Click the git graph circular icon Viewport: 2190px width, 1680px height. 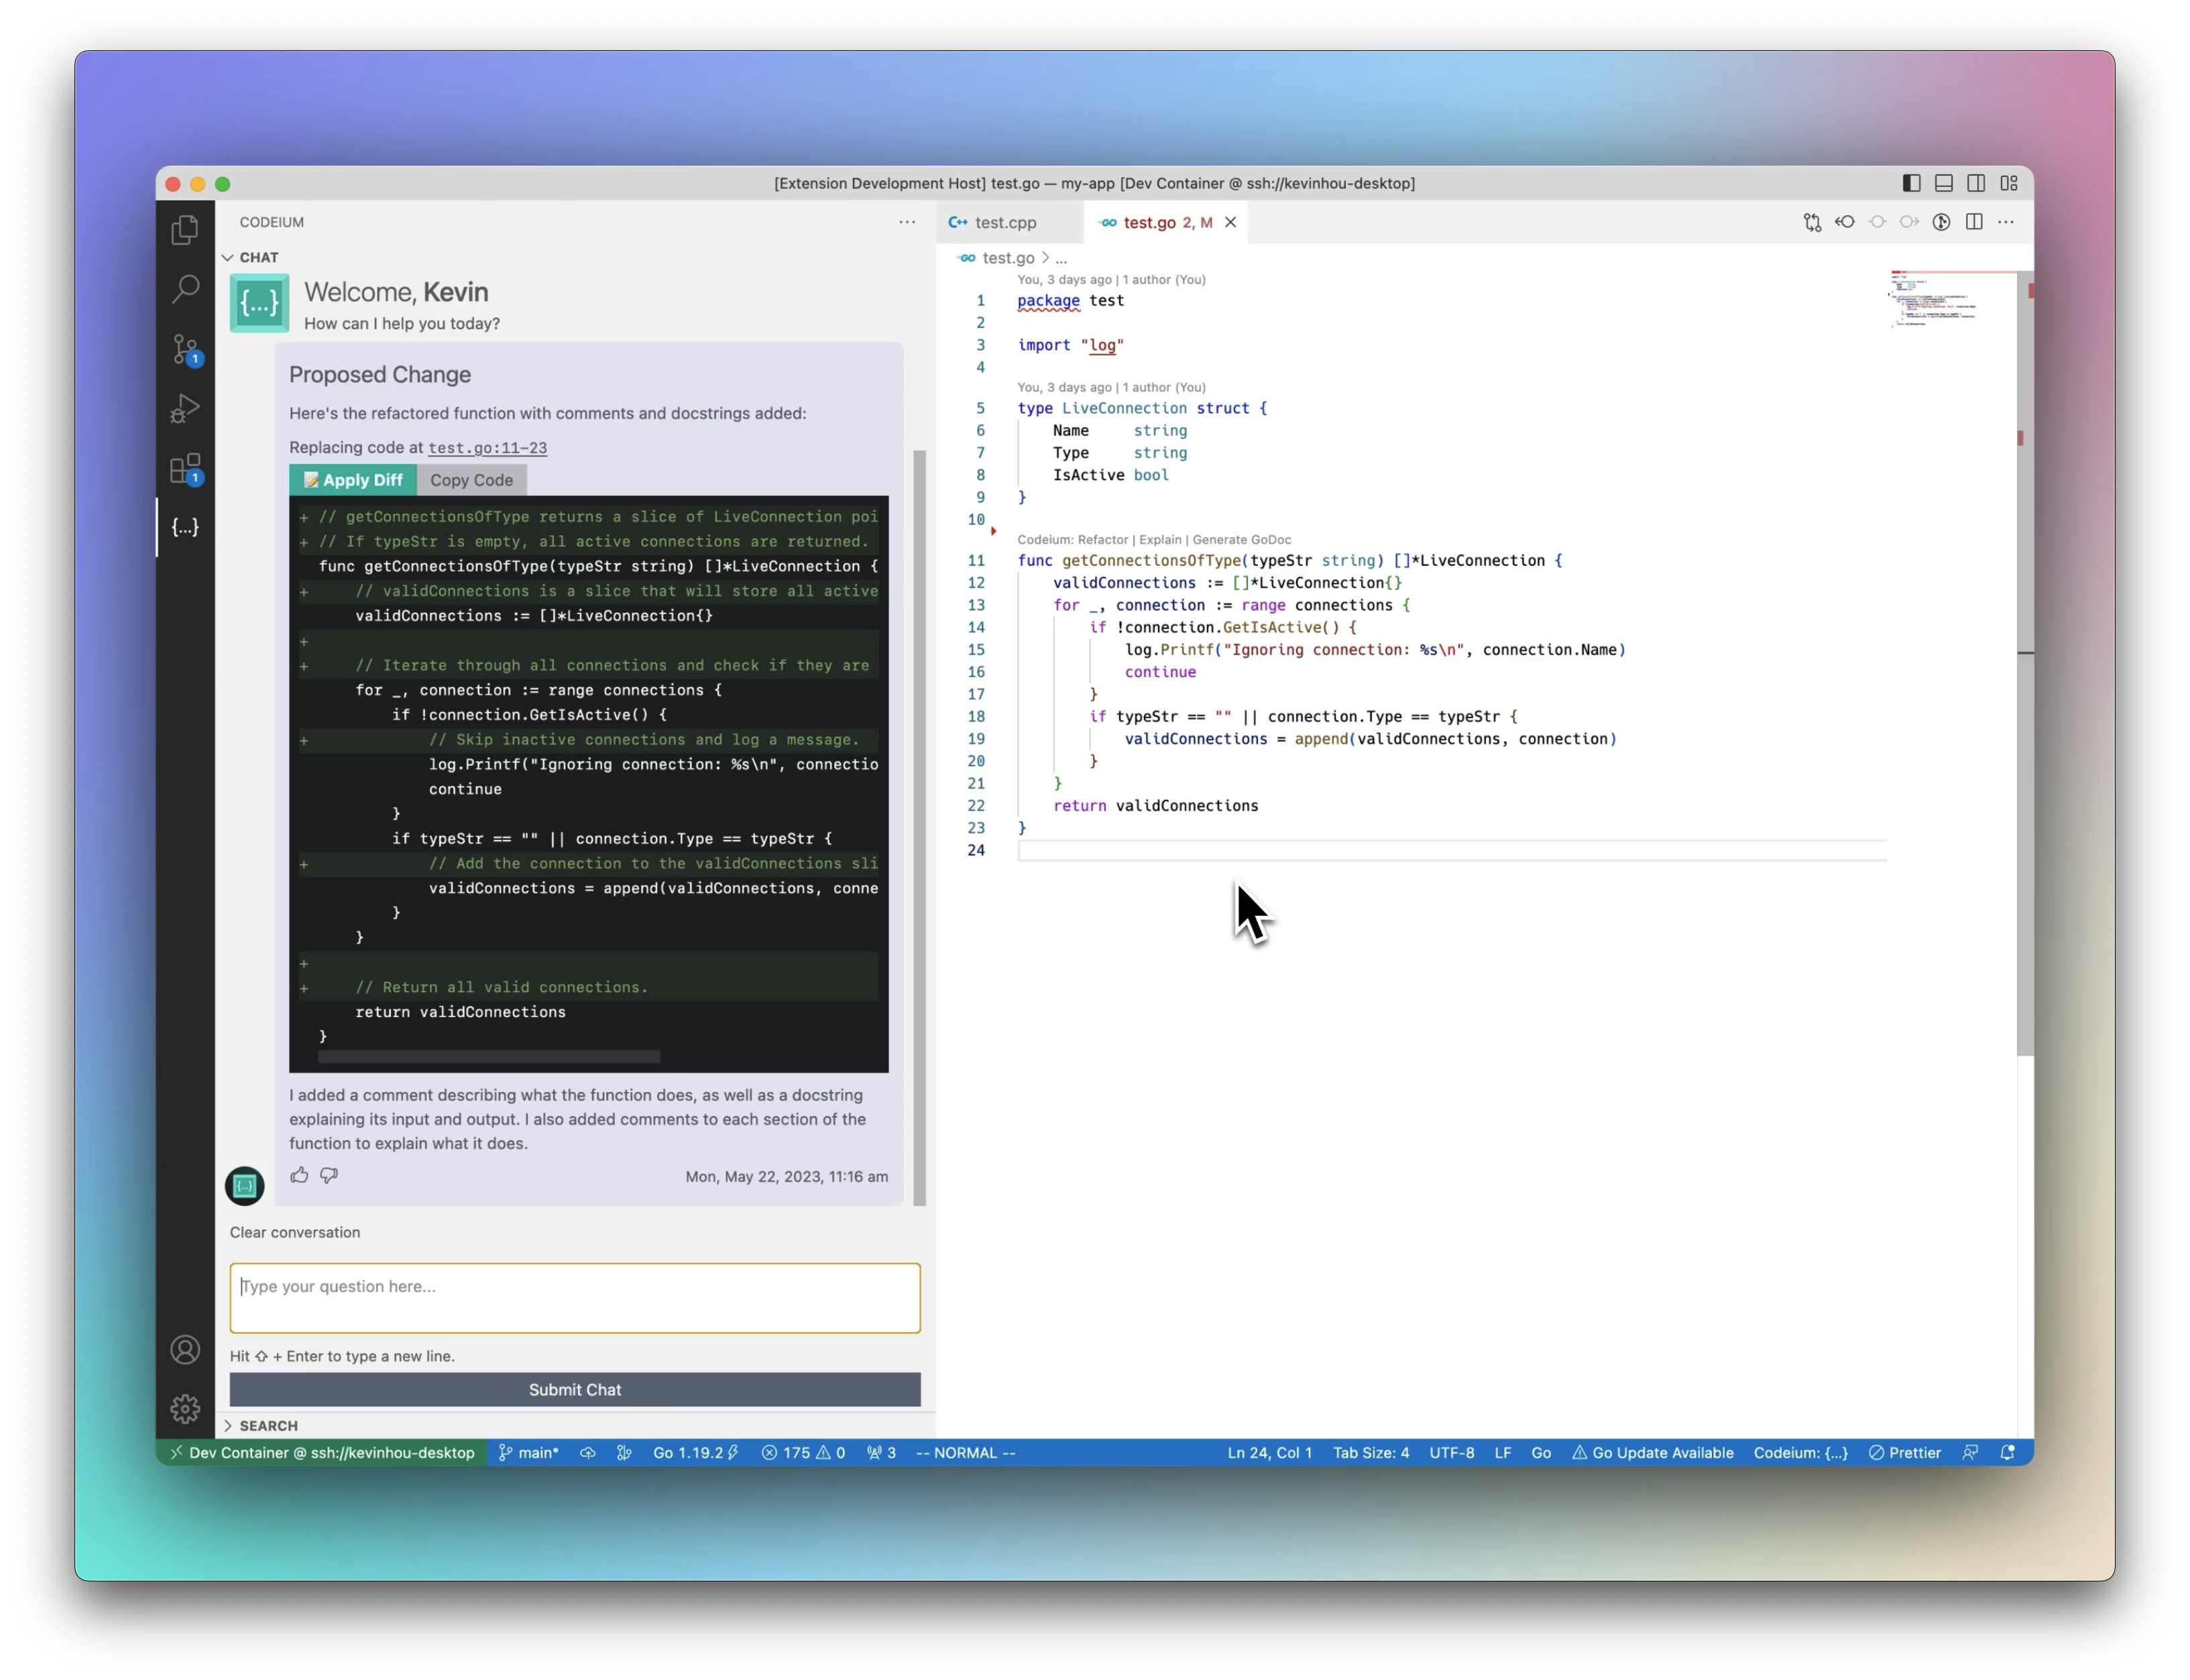point(1941,222)
